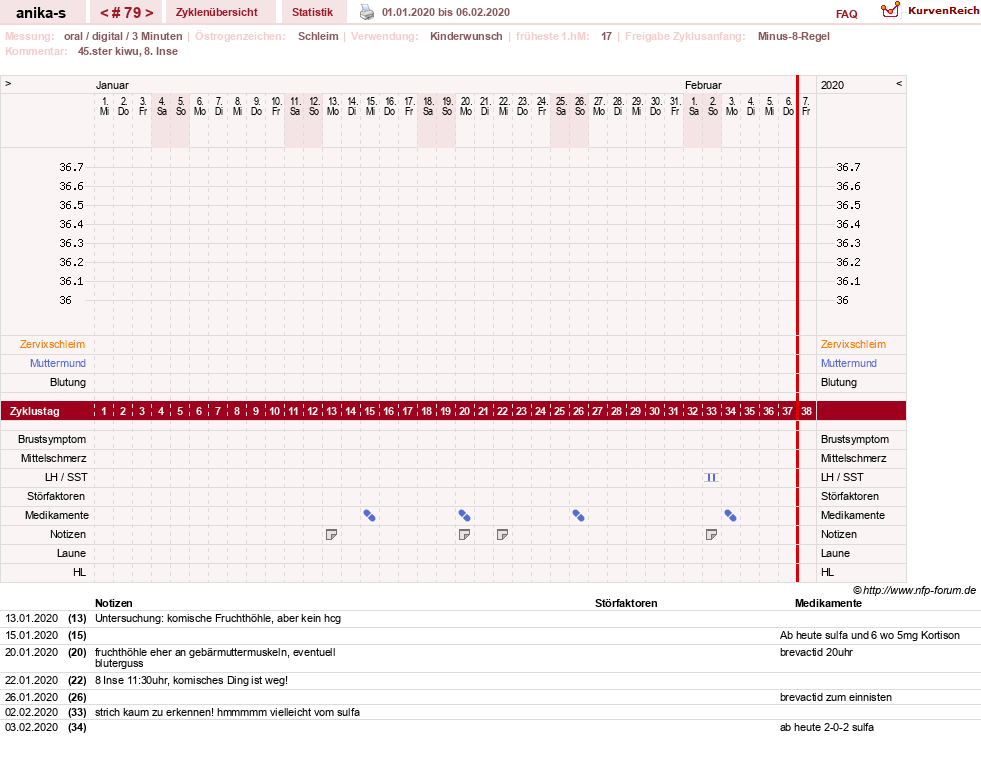Viewport: 981px width, 776px height.
Task: Click 'brevactid zum einnisten' medication entry
Action: [836, 697]
